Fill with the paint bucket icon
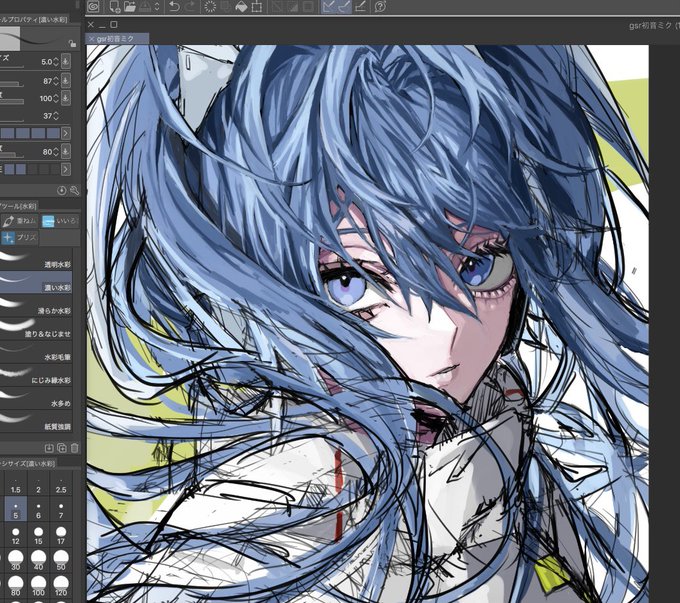680x603 pixels. pyautogui.click(x=241, y=7)
